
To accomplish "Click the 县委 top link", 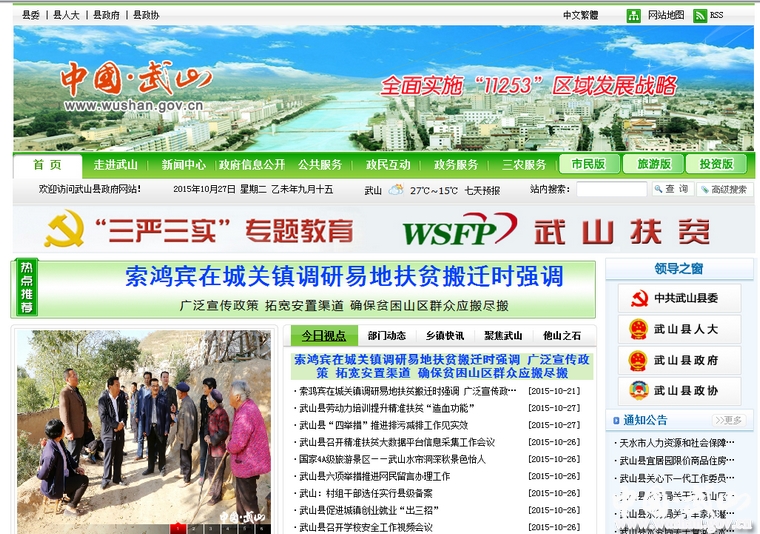I will (31, 15).
